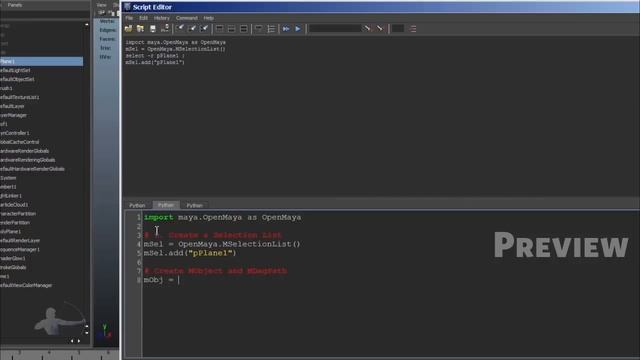Select defaultHardwareRenderGlobals in the outliner
Image resolution: width=640 pixels, height=360 pixels.
click(x=32, y=169)
